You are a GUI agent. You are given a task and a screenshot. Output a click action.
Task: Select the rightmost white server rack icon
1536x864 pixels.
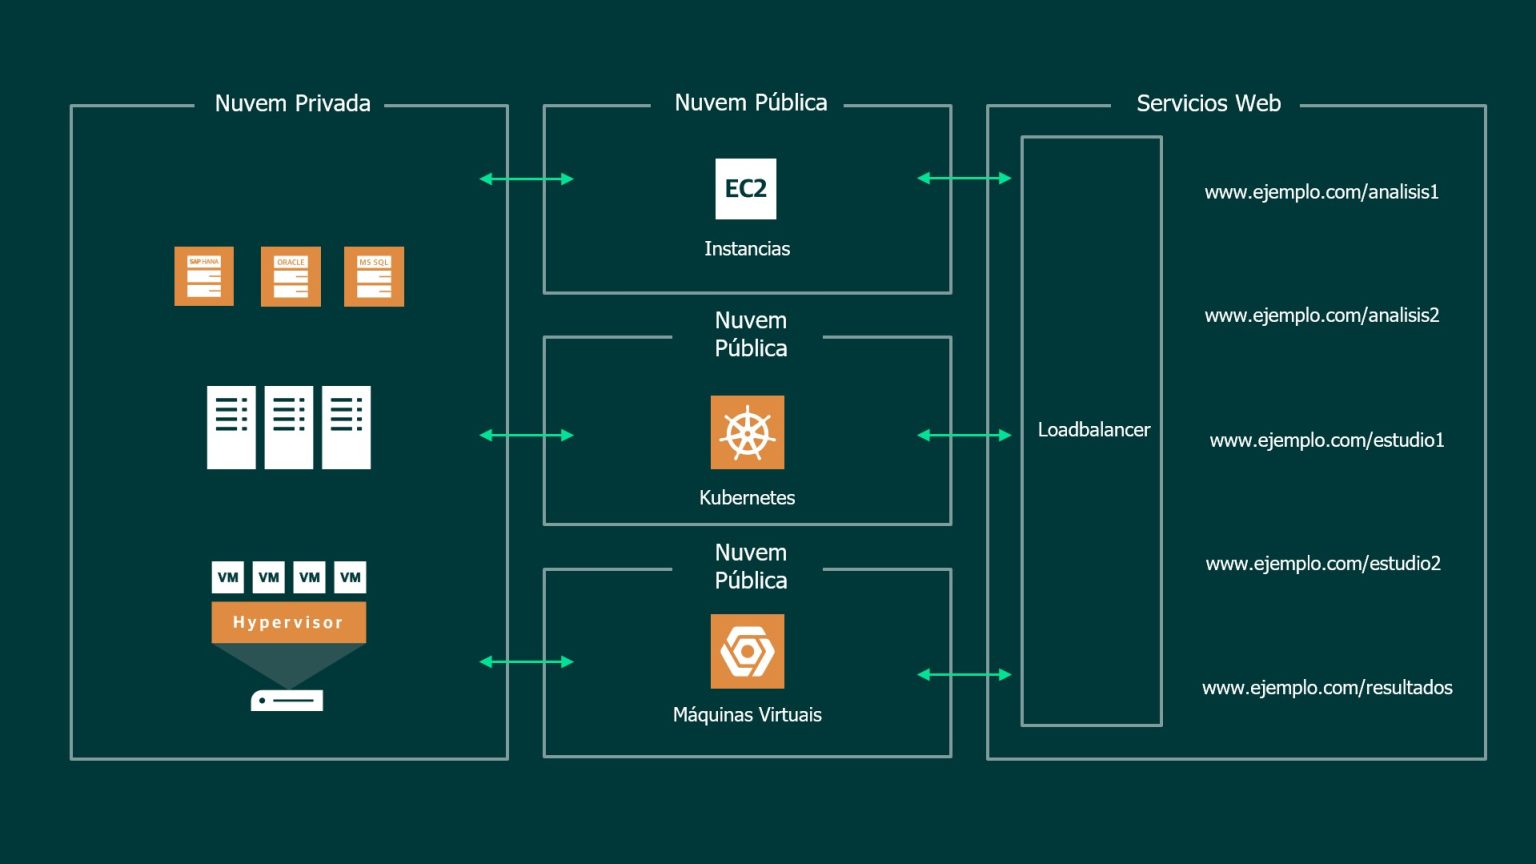point(346,427)
